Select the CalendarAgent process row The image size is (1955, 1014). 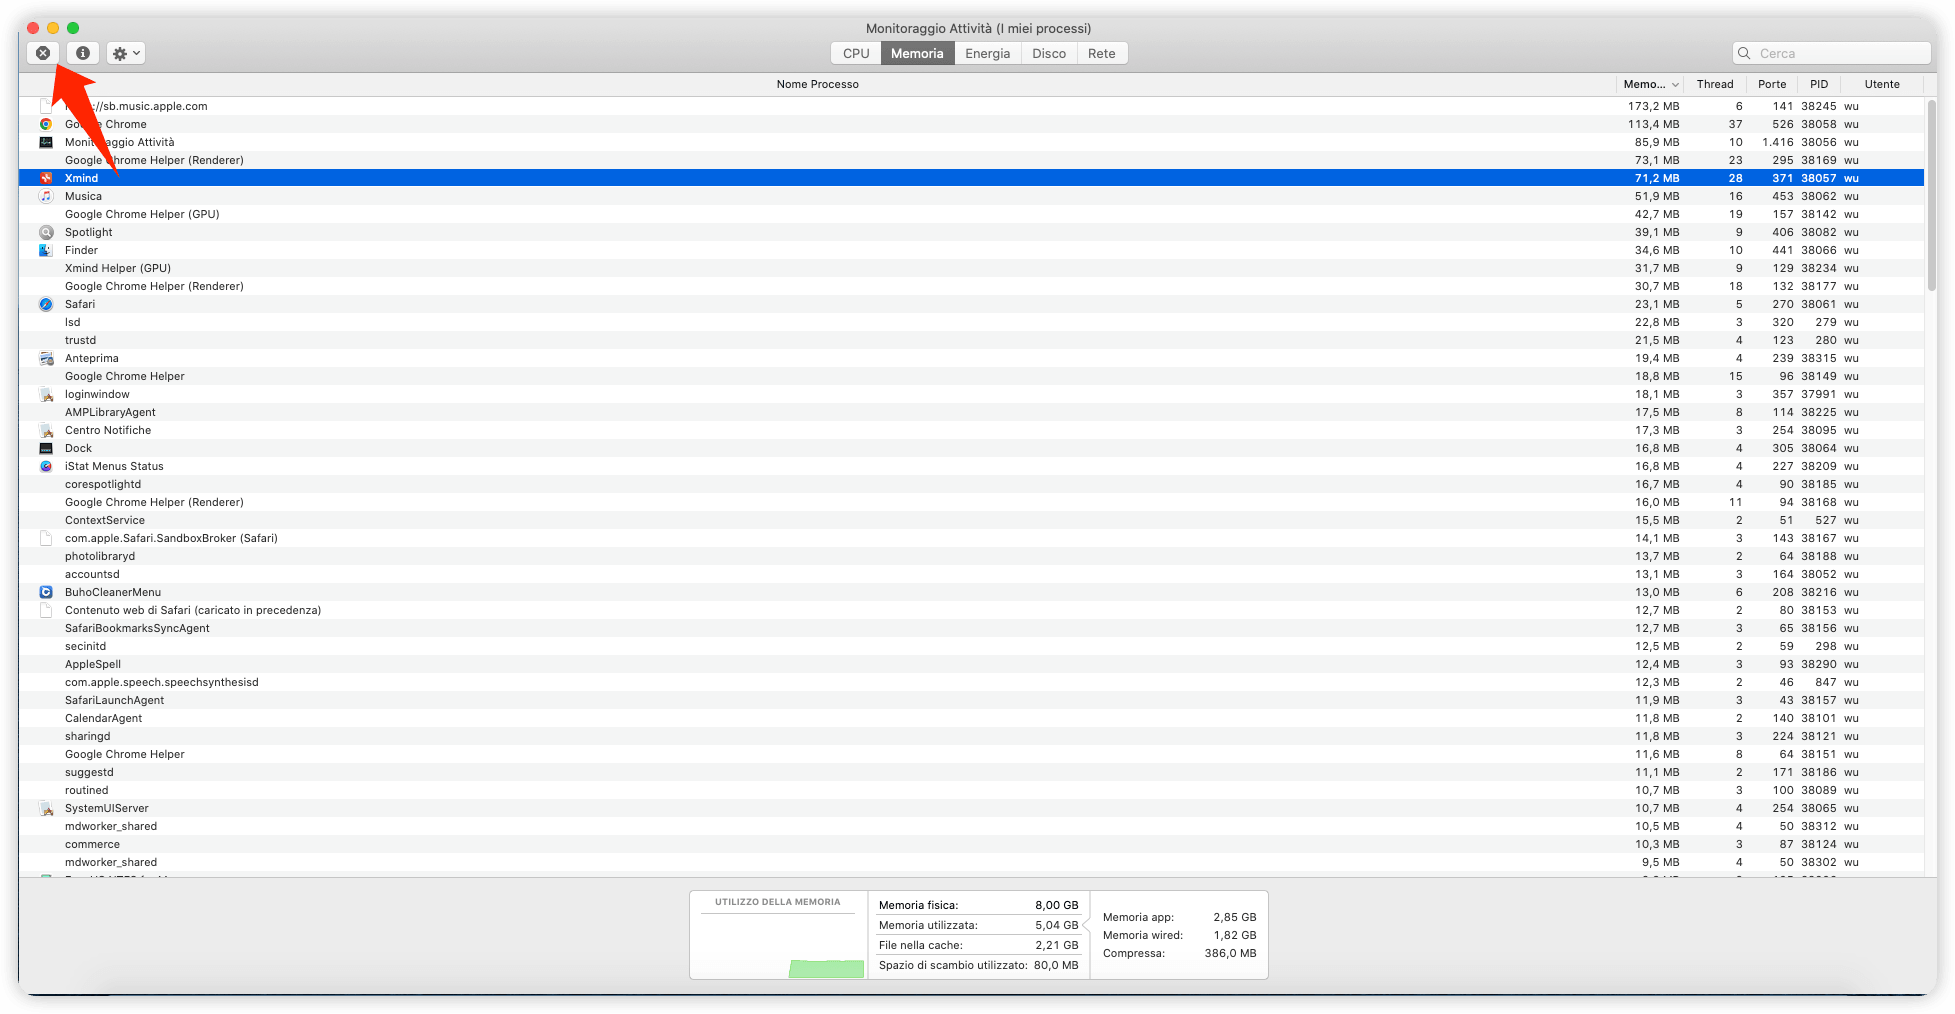pos(971,718)
